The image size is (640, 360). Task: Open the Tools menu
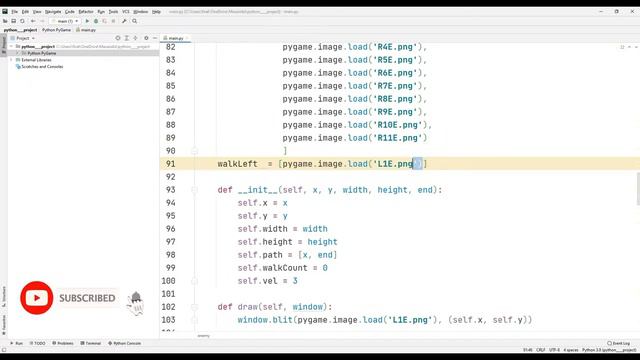point(113,12)
